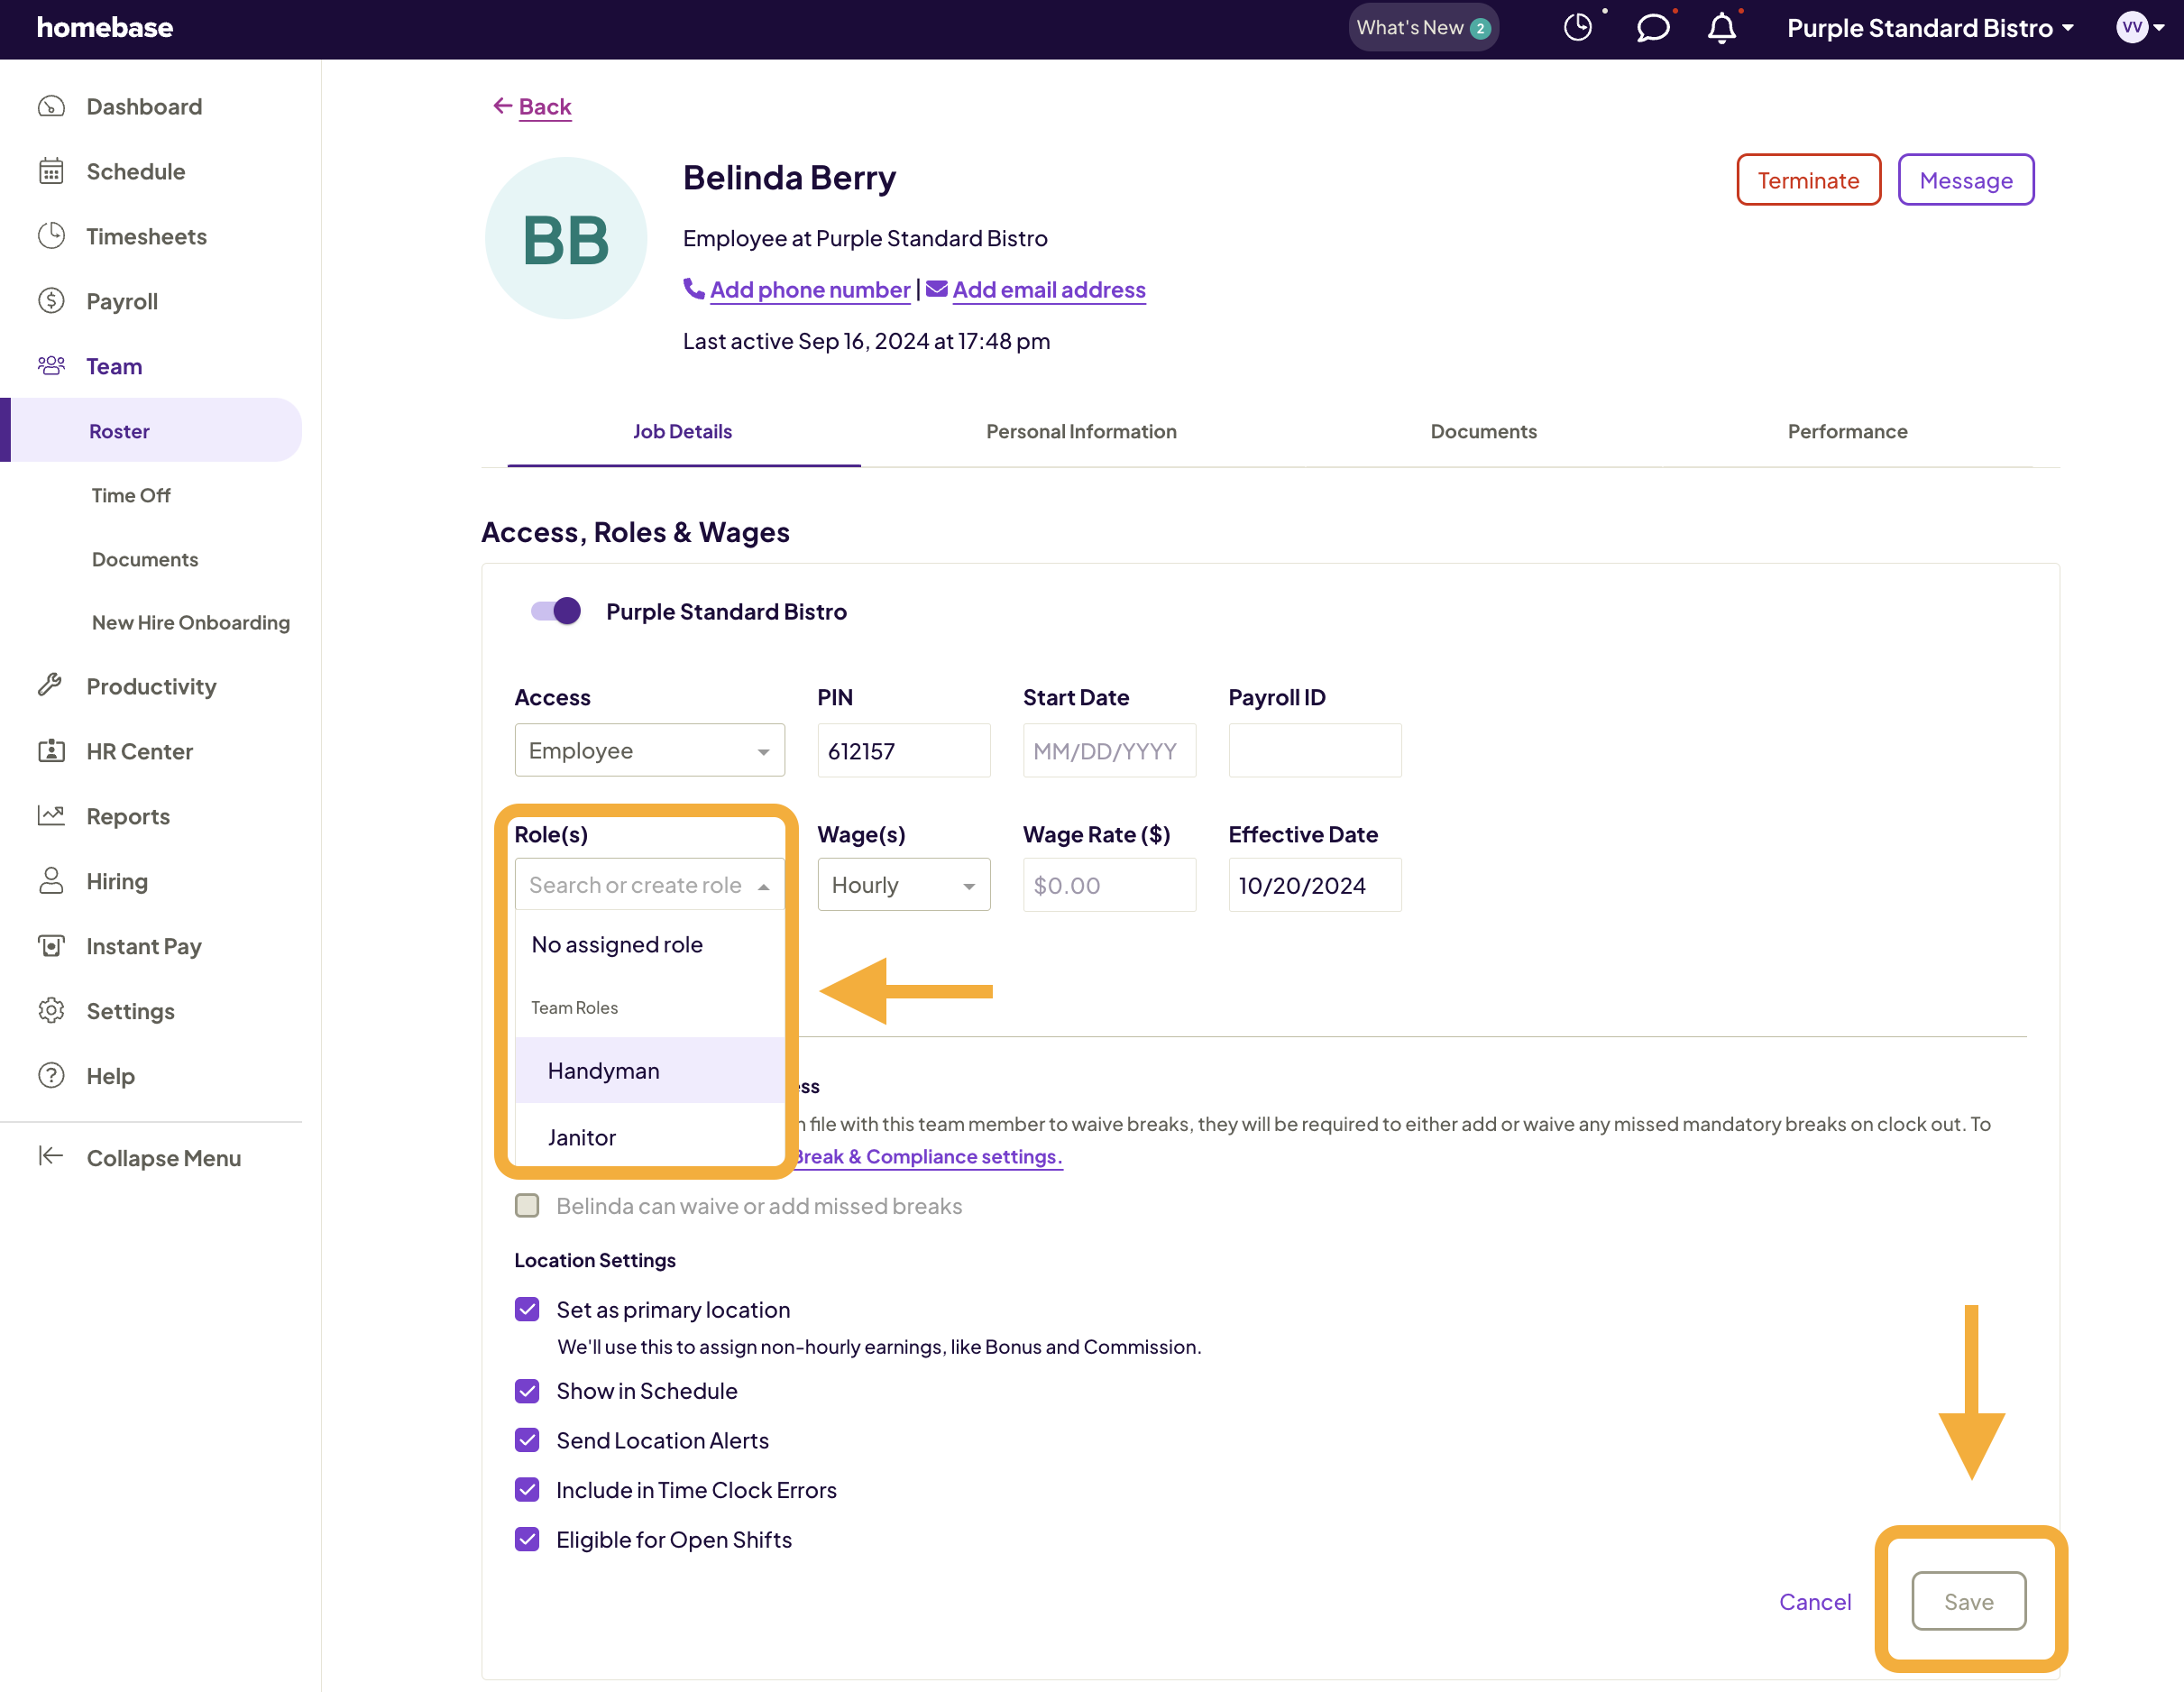Open notifications via the bell icon

(x=1721, y=28)
